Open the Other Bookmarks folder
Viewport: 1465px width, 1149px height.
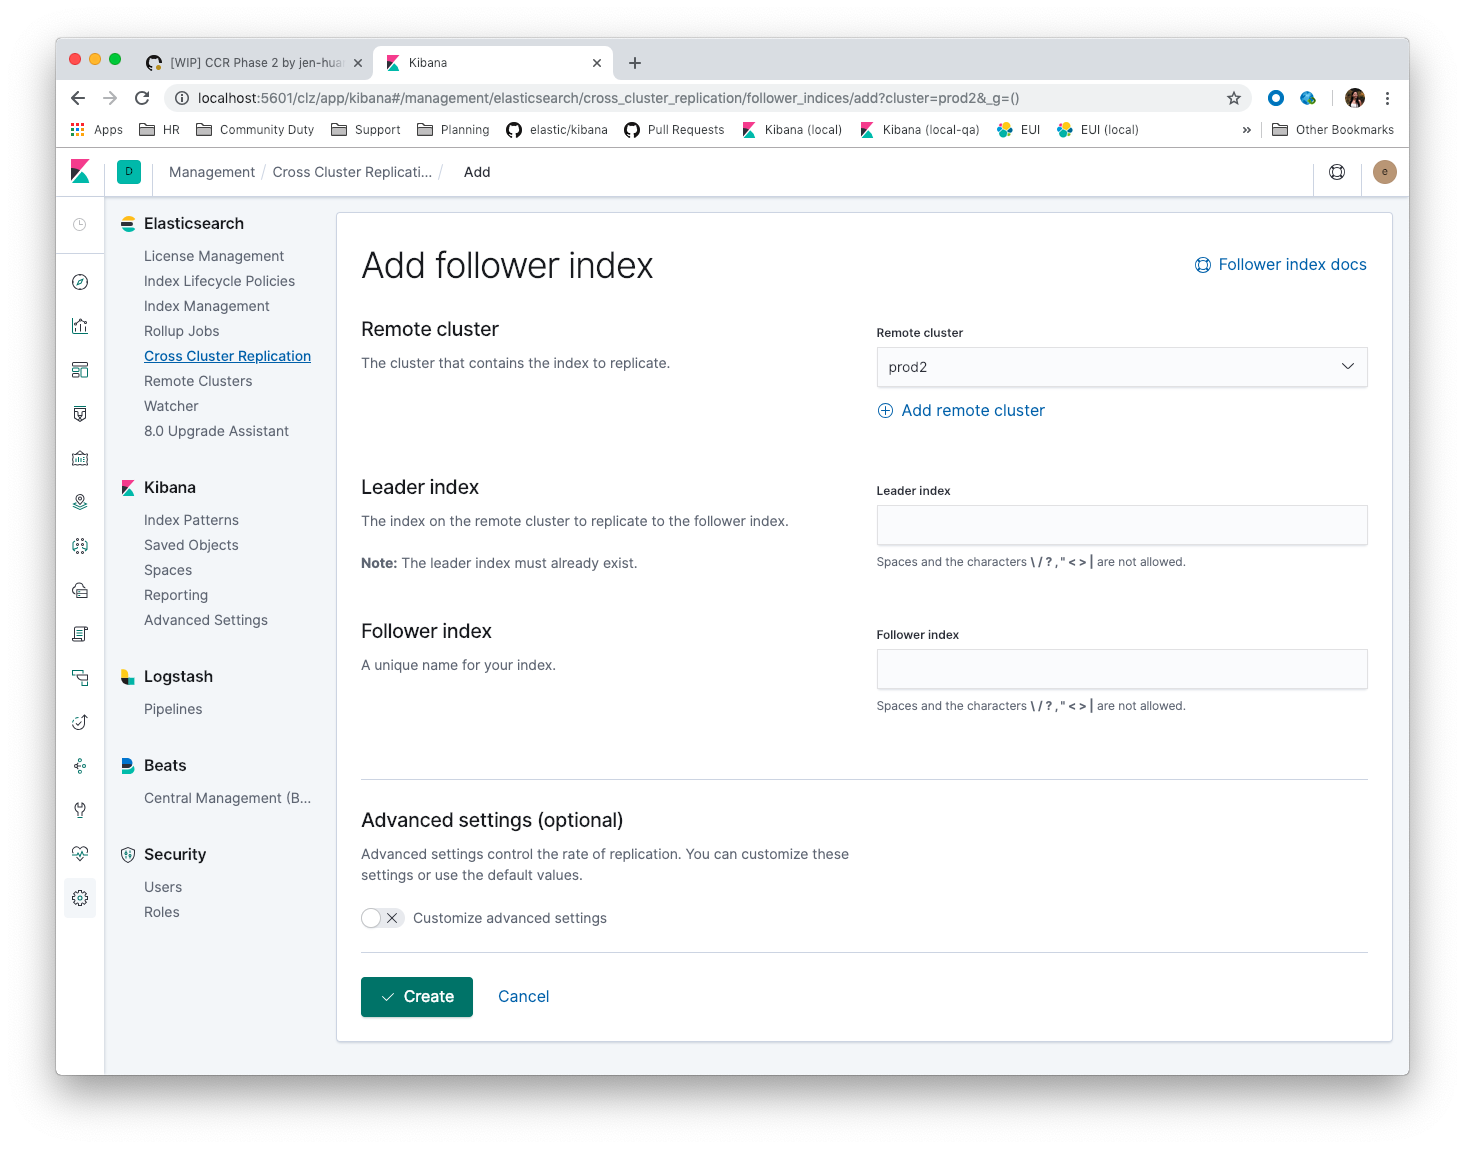pyautogui.click(x=1333, y=130)
